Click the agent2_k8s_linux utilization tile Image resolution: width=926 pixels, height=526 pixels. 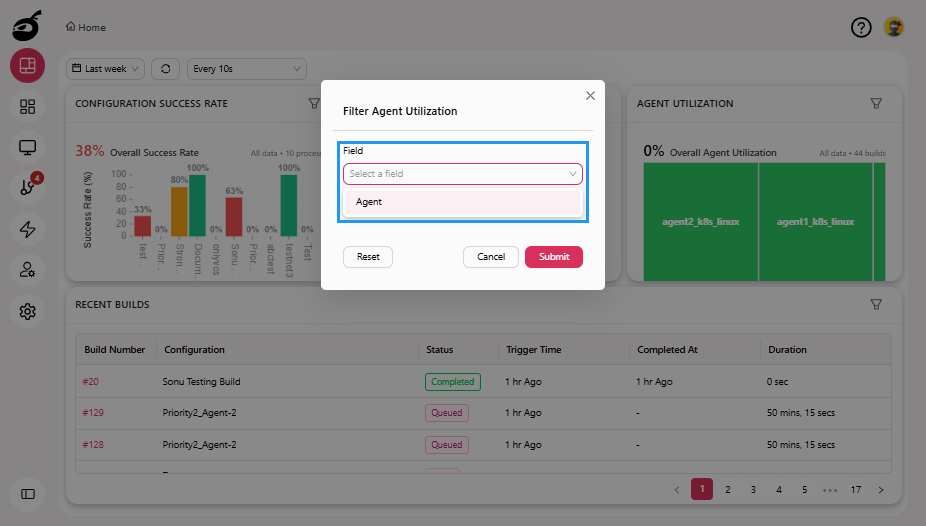pyautogui.click(x=700, y=222)
